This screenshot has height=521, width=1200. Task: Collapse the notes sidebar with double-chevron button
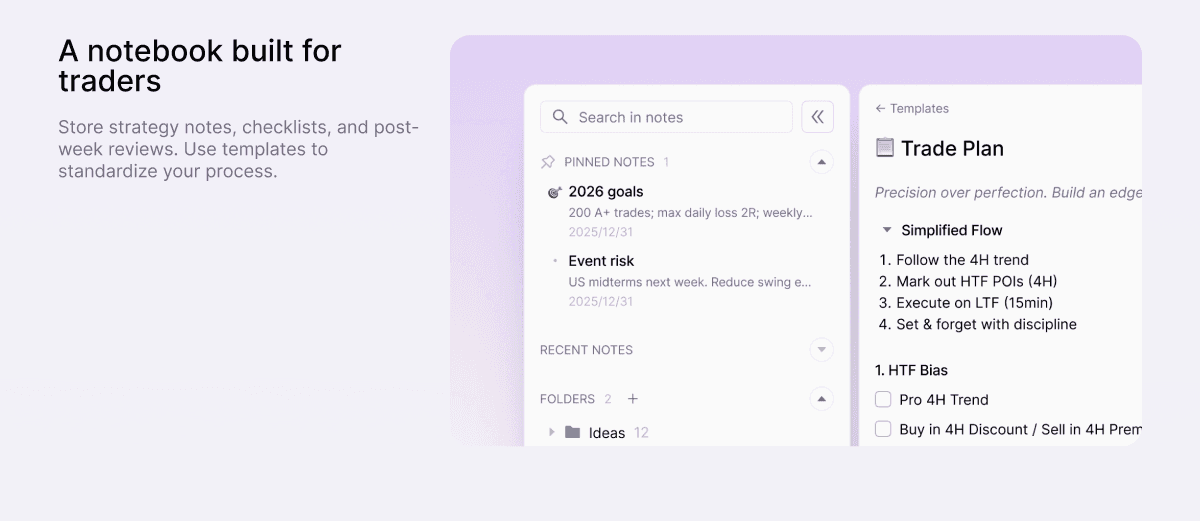[x=817, y=117]
